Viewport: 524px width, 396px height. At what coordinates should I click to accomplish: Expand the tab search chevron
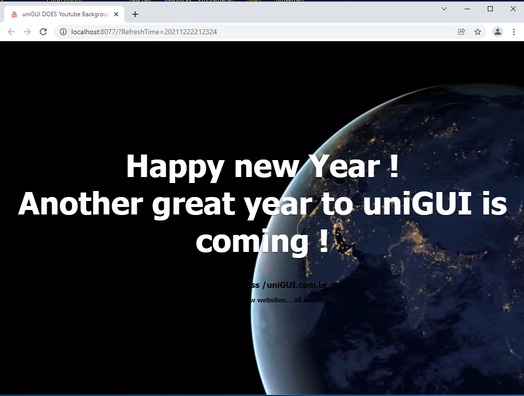444,9
